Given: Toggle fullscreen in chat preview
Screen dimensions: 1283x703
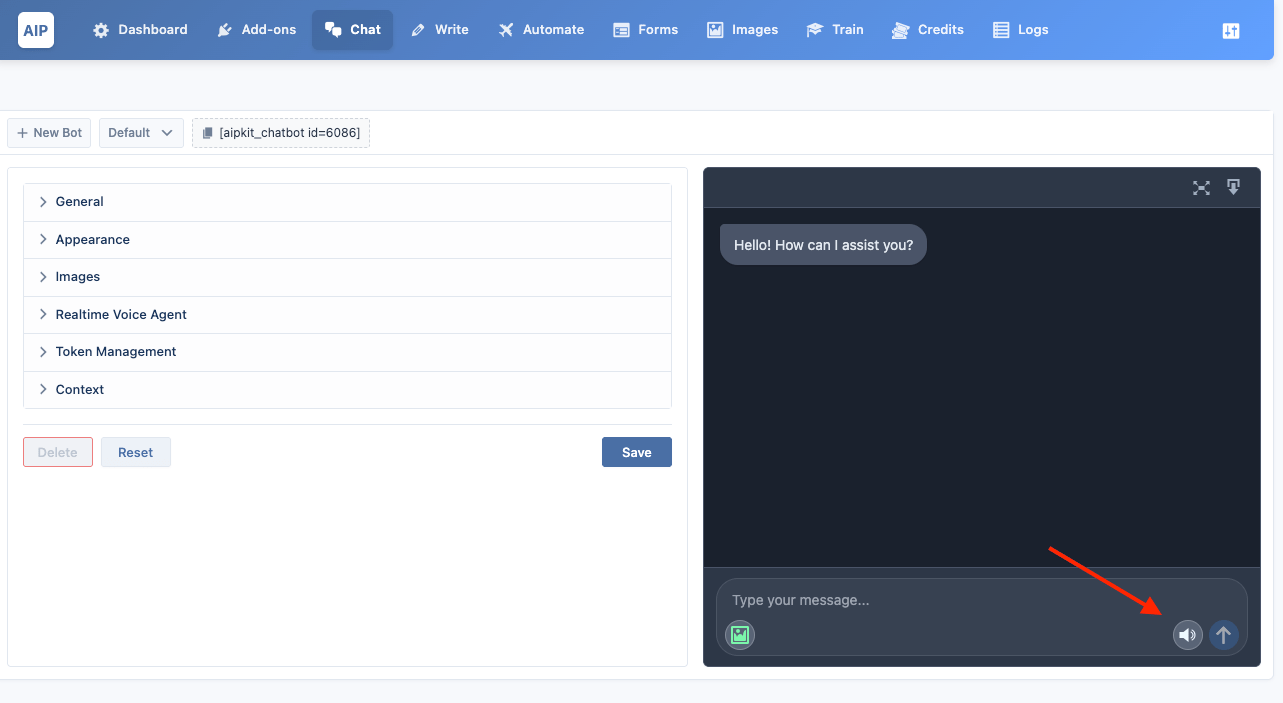Looking at the screenshot, I should click(x=1201, y=188).
